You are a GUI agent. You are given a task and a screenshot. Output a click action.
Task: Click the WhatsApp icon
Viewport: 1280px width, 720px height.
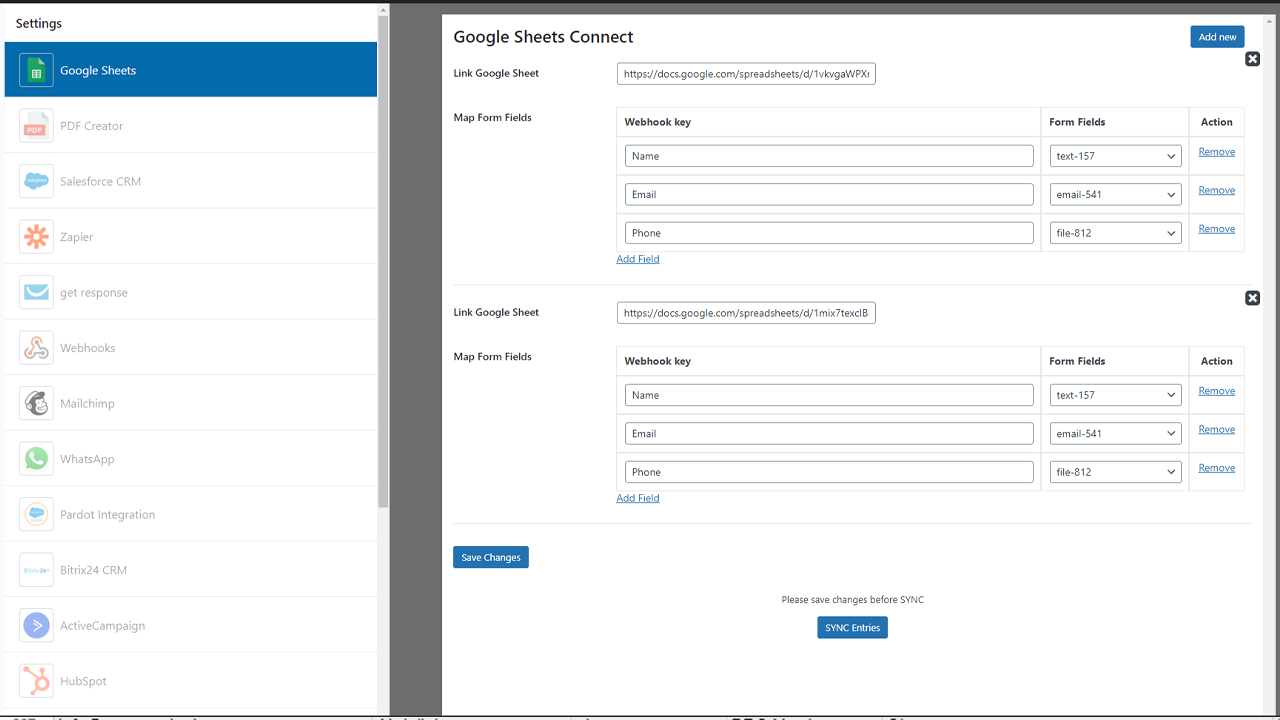36,459
